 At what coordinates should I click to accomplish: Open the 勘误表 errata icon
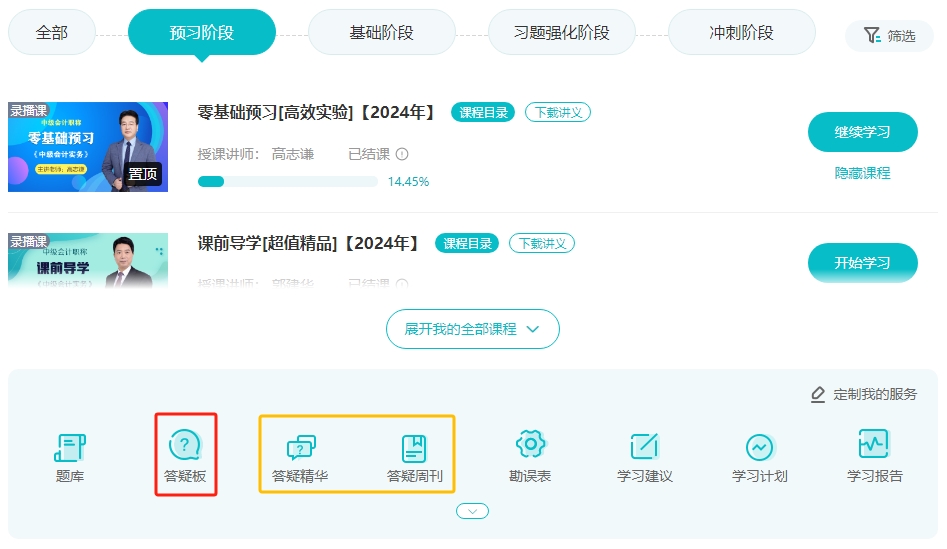(x=530, y=445)
